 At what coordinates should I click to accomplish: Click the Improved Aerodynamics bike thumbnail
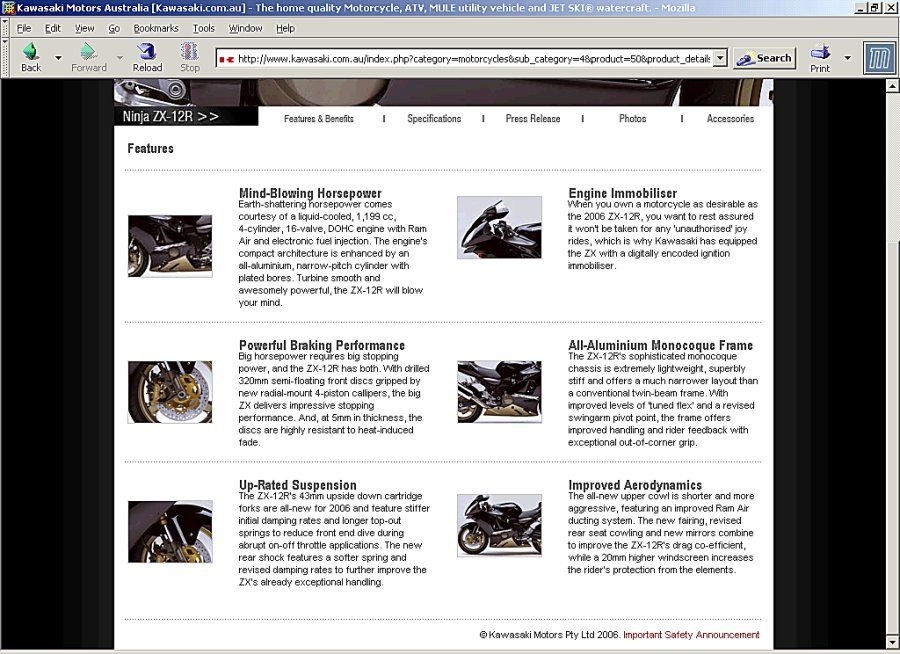coord(499,525)
